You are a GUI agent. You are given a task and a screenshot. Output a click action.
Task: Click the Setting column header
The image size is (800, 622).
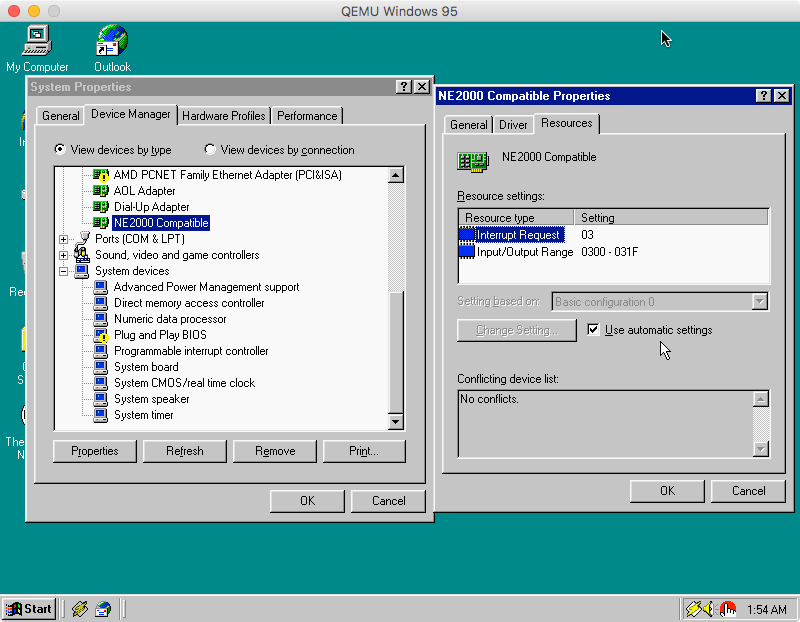671,217
